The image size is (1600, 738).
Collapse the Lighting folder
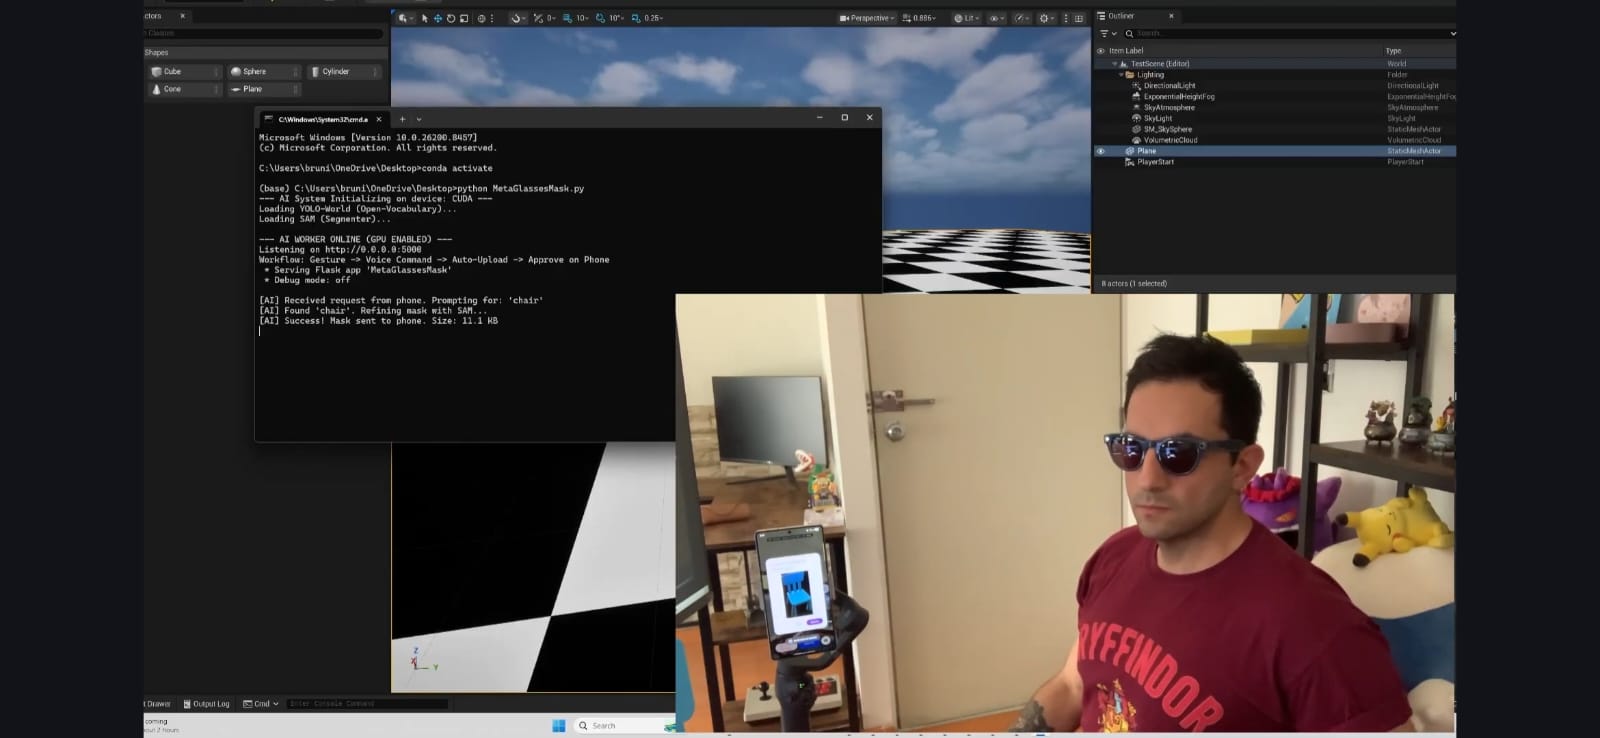[x=1121, y=75]
